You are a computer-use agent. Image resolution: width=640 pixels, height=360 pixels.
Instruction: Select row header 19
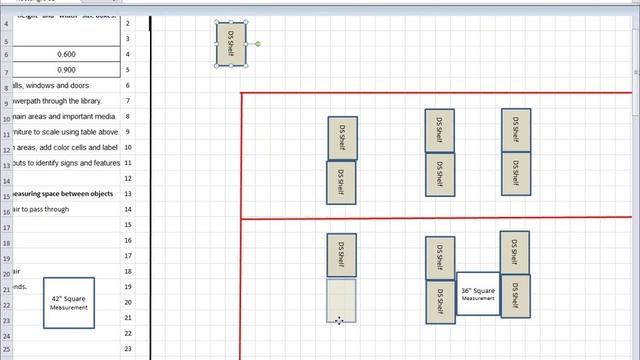6,258
